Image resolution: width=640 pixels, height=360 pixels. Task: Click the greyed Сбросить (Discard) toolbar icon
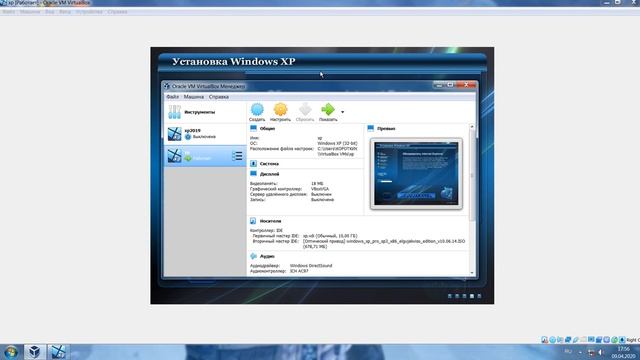305,109
